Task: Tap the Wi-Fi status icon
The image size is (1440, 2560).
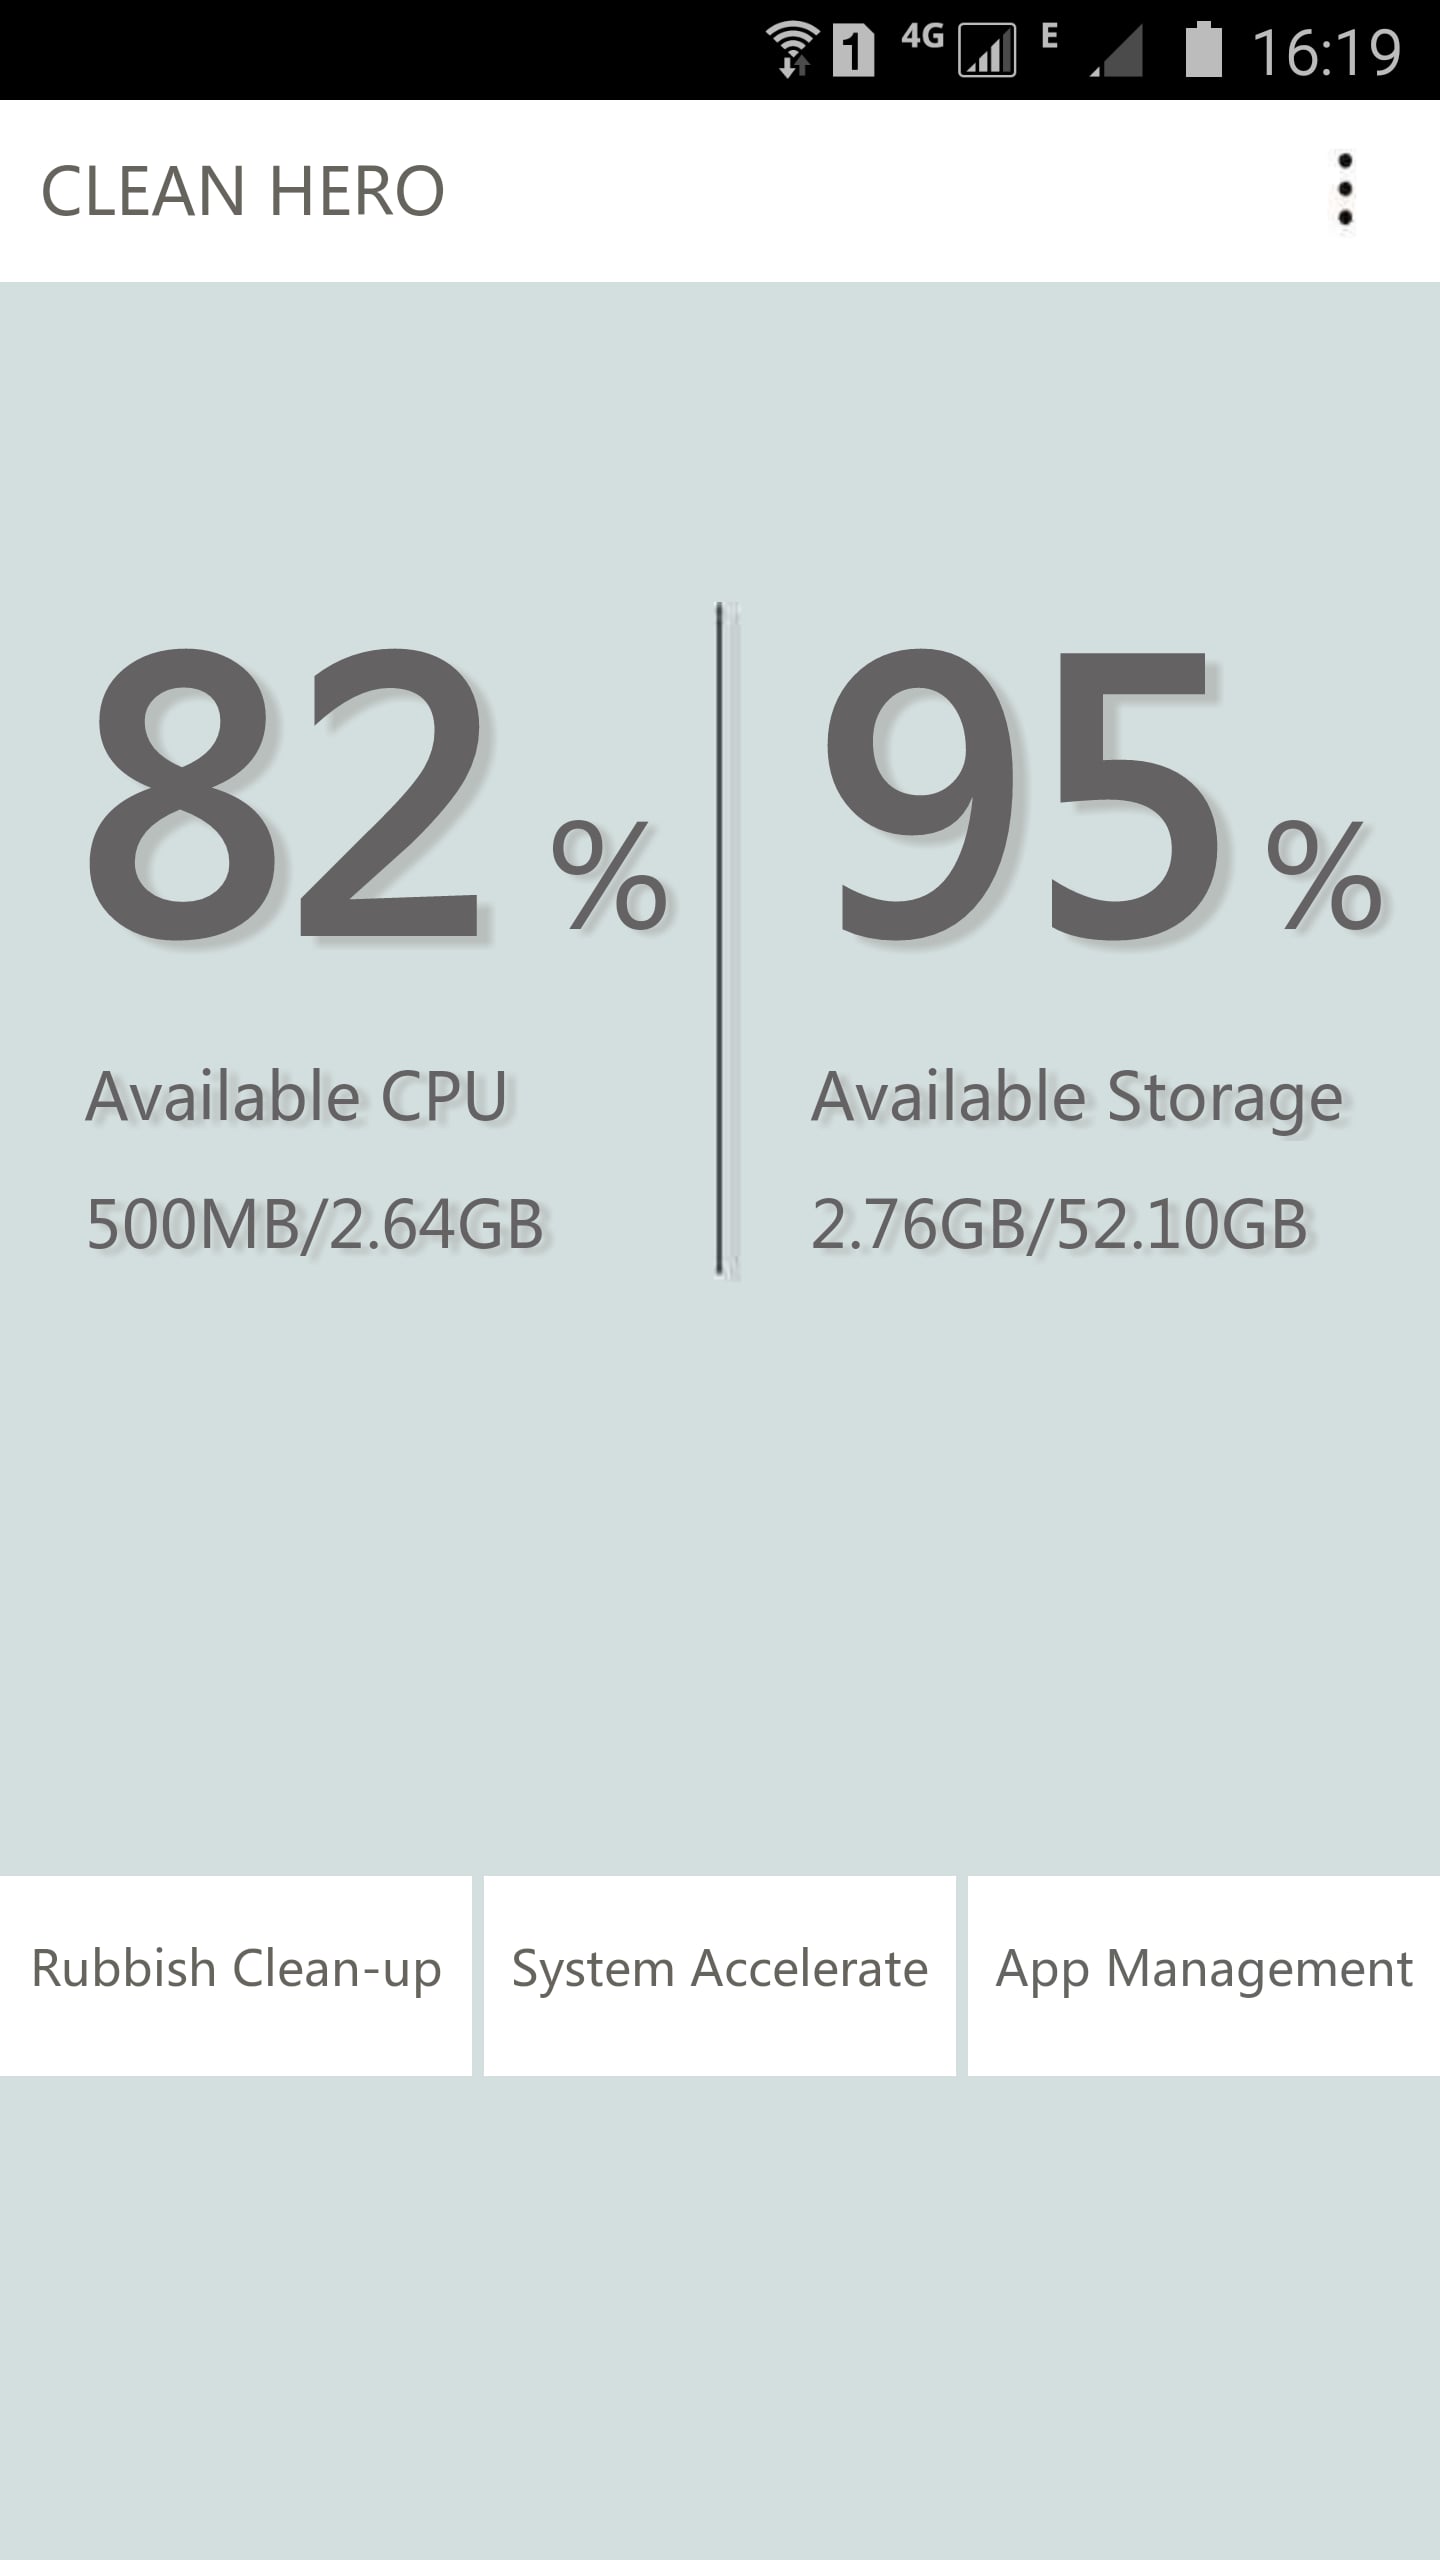Action: [x=793, y=50]
